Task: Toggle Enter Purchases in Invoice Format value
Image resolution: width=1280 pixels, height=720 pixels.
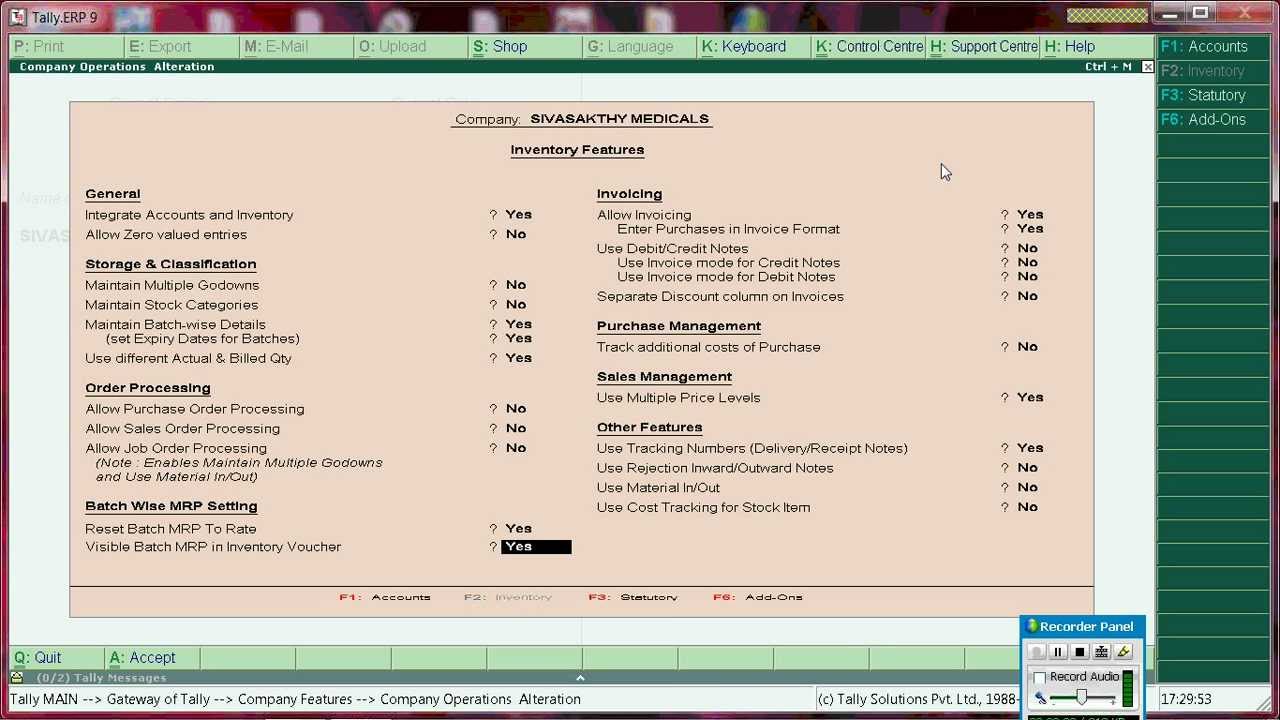Action: click(1030, 229)
